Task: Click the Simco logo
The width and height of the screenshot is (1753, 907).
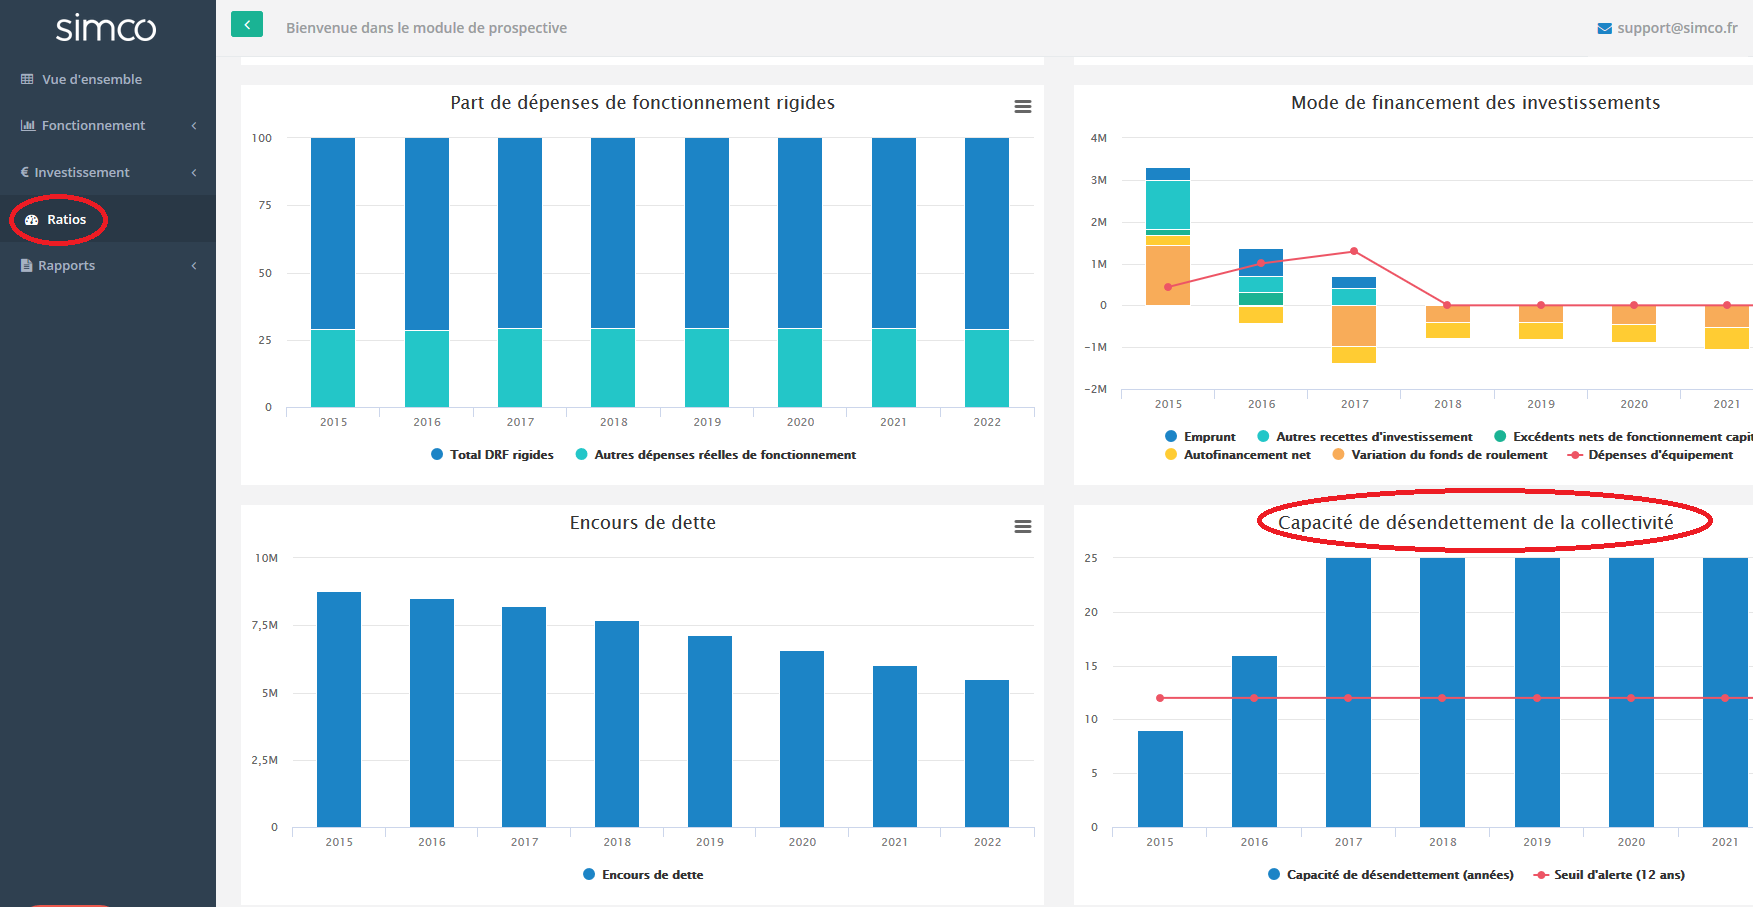Action: point(106,28)
